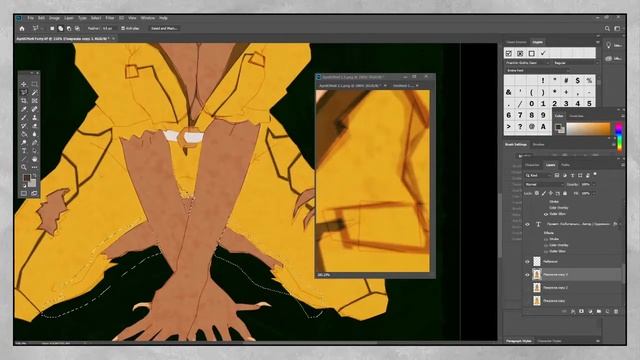Screen dimensions: 640x360
Task: Click Add layer mask icon
Action: [582, 311]
